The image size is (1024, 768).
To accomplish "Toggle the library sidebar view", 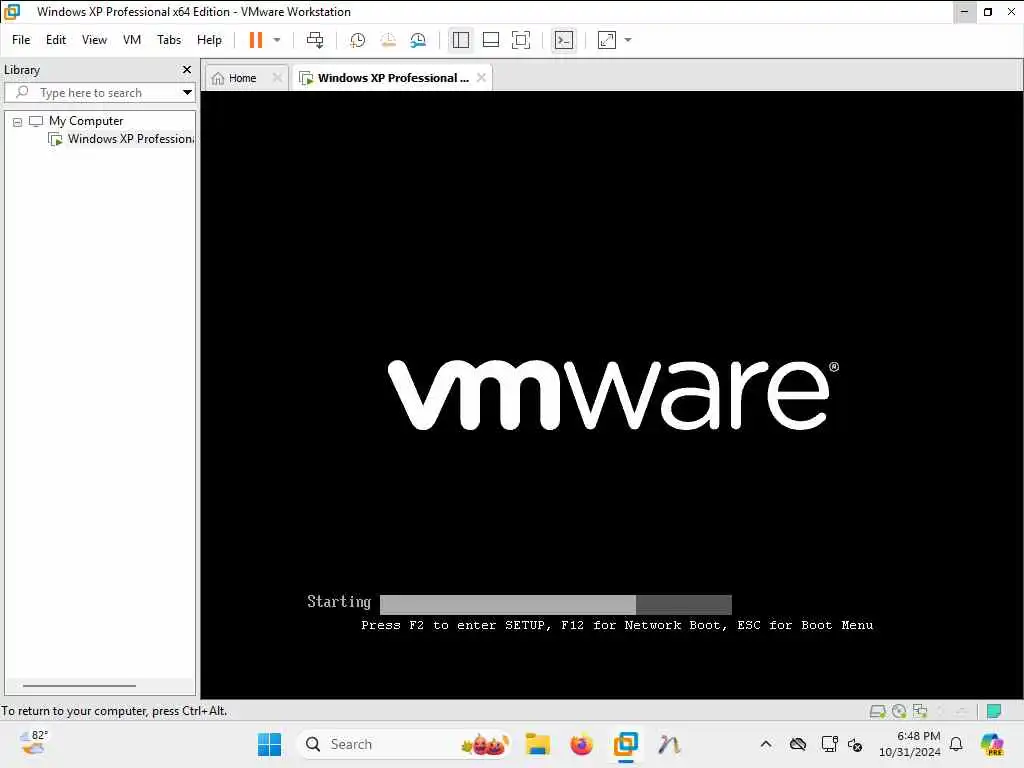I will point(460,40).
